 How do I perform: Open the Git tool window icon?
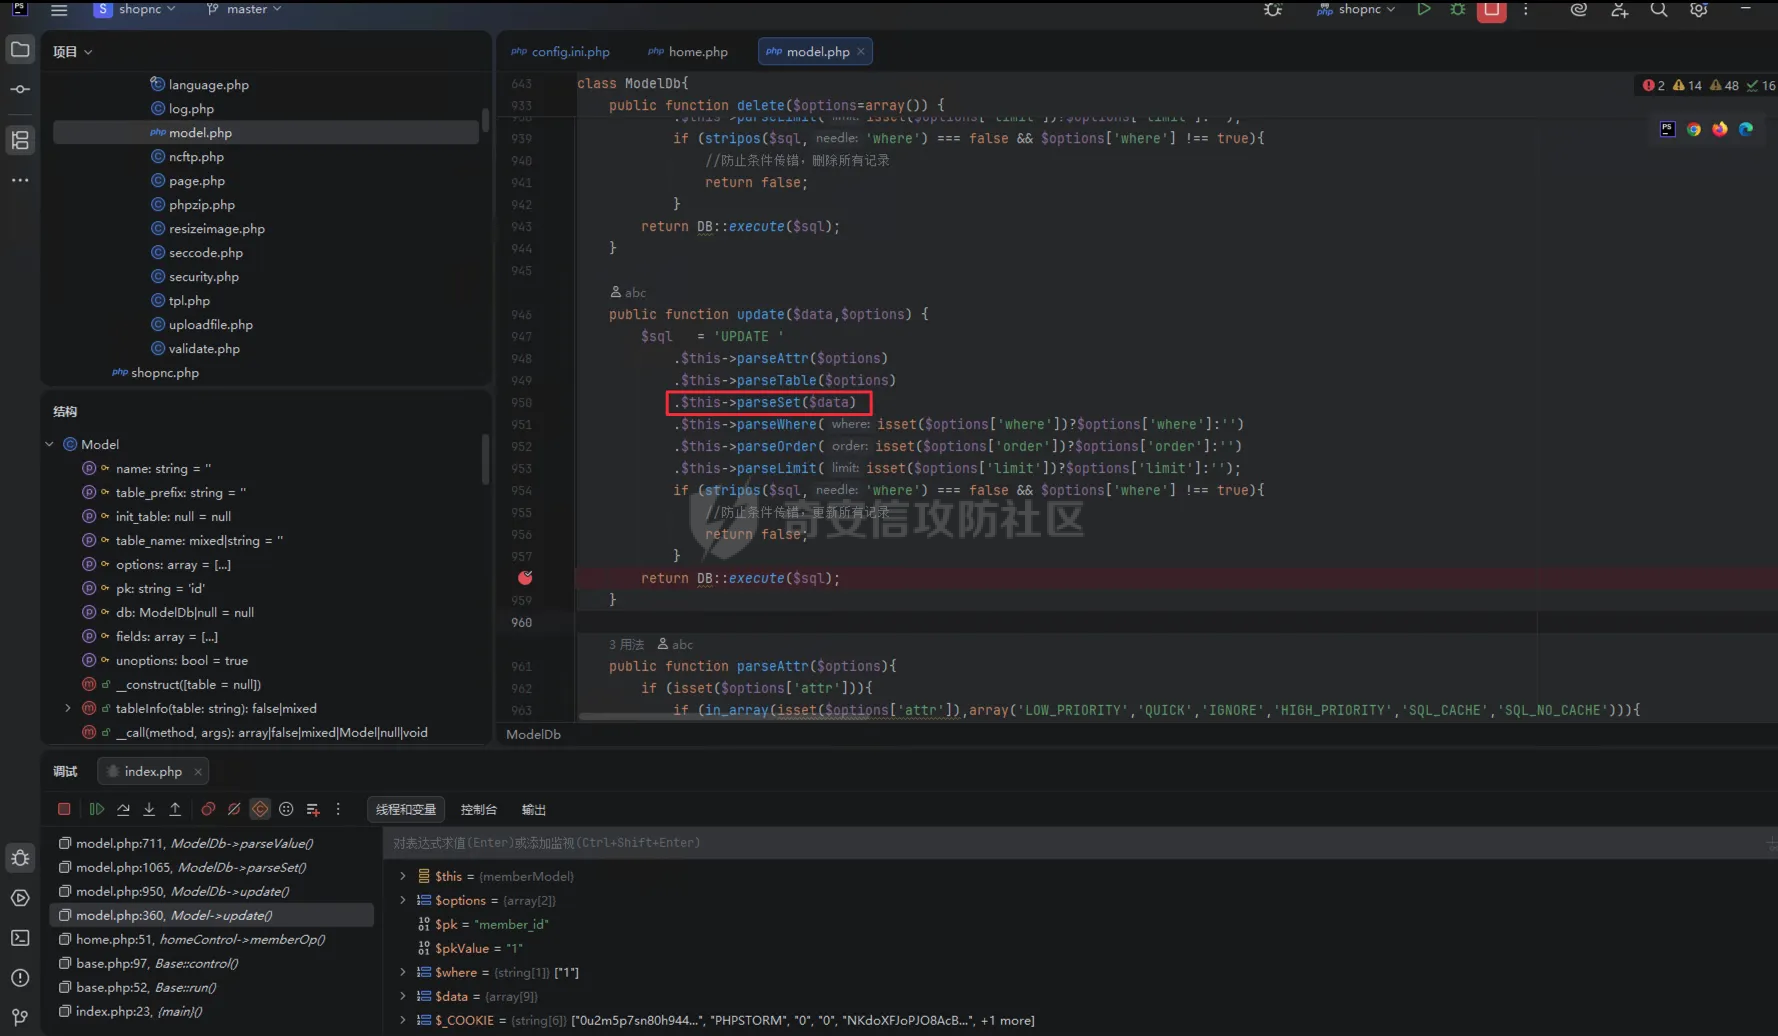tap(20, 1017)
